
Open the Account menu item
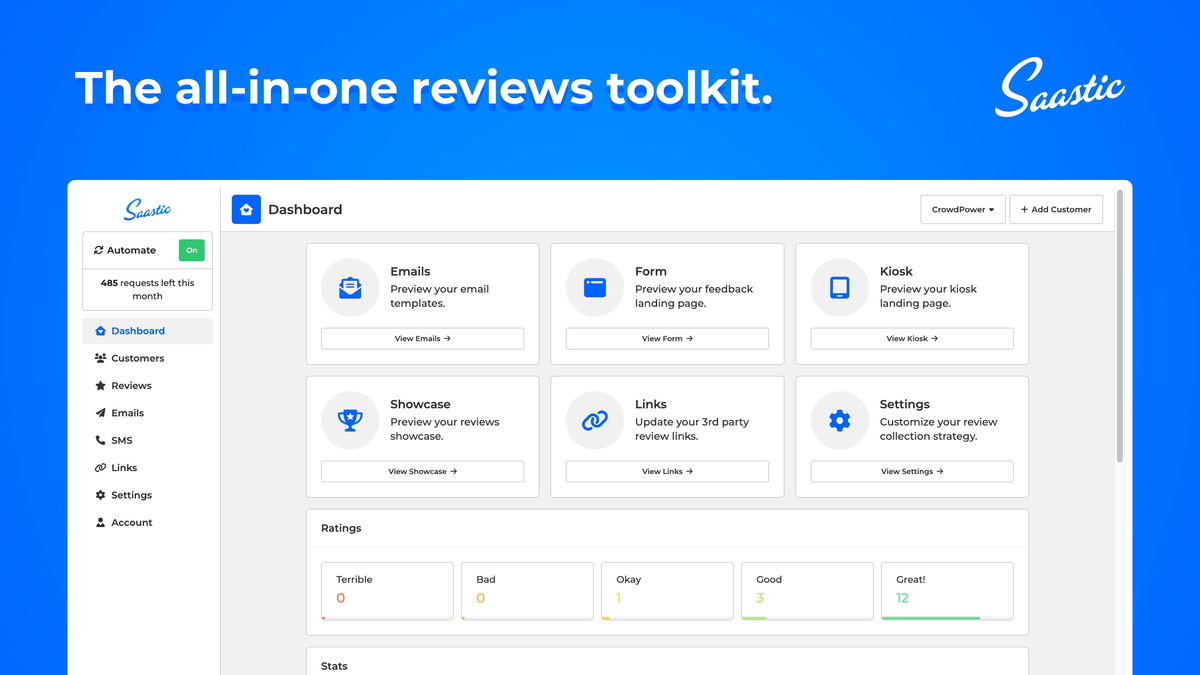pyautogui.click(x=130, y=522)
